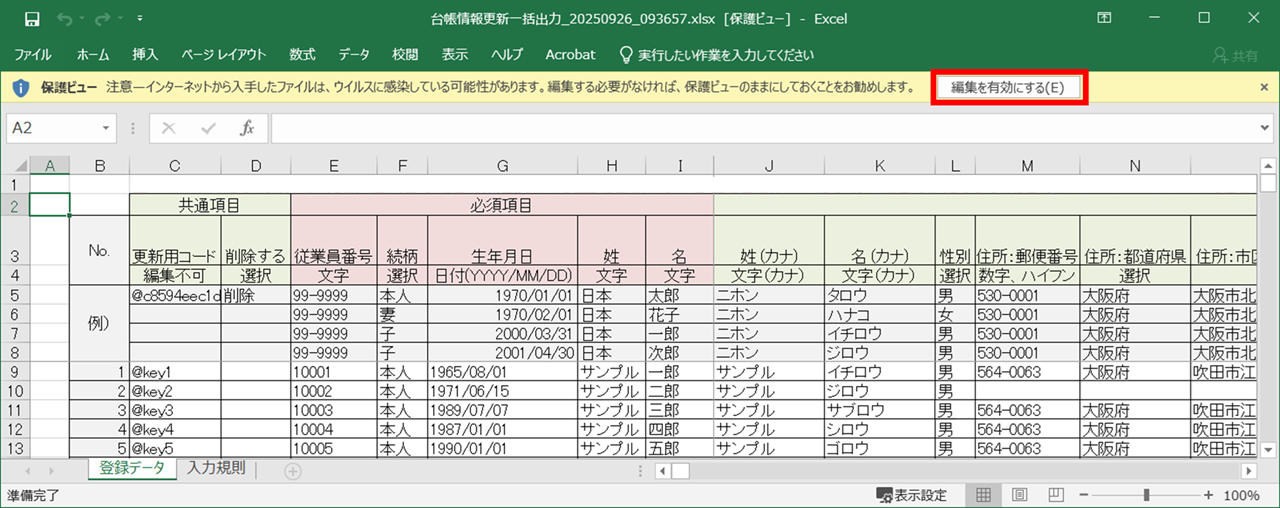Click the Cancel X icon in formula bar
Screen dimensions: 1280x508
point(169,128)
